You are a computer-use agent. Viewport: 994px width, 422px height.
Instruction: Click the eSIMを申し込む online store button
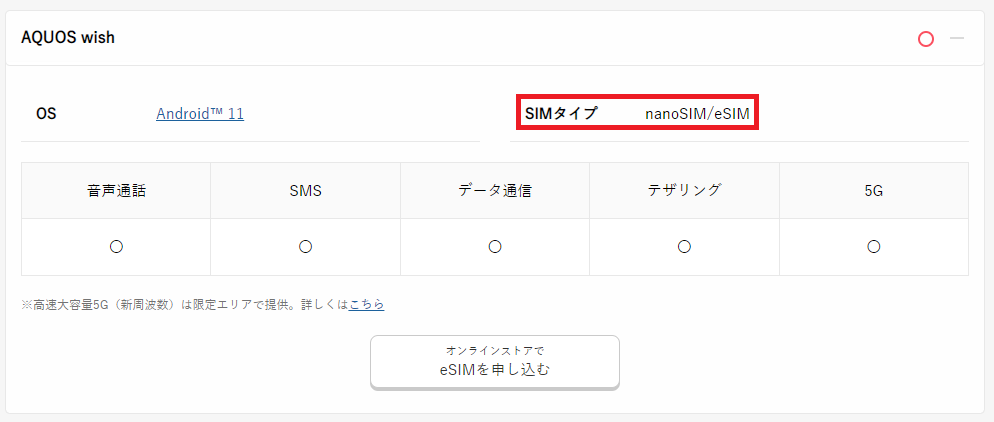[494, 362]
